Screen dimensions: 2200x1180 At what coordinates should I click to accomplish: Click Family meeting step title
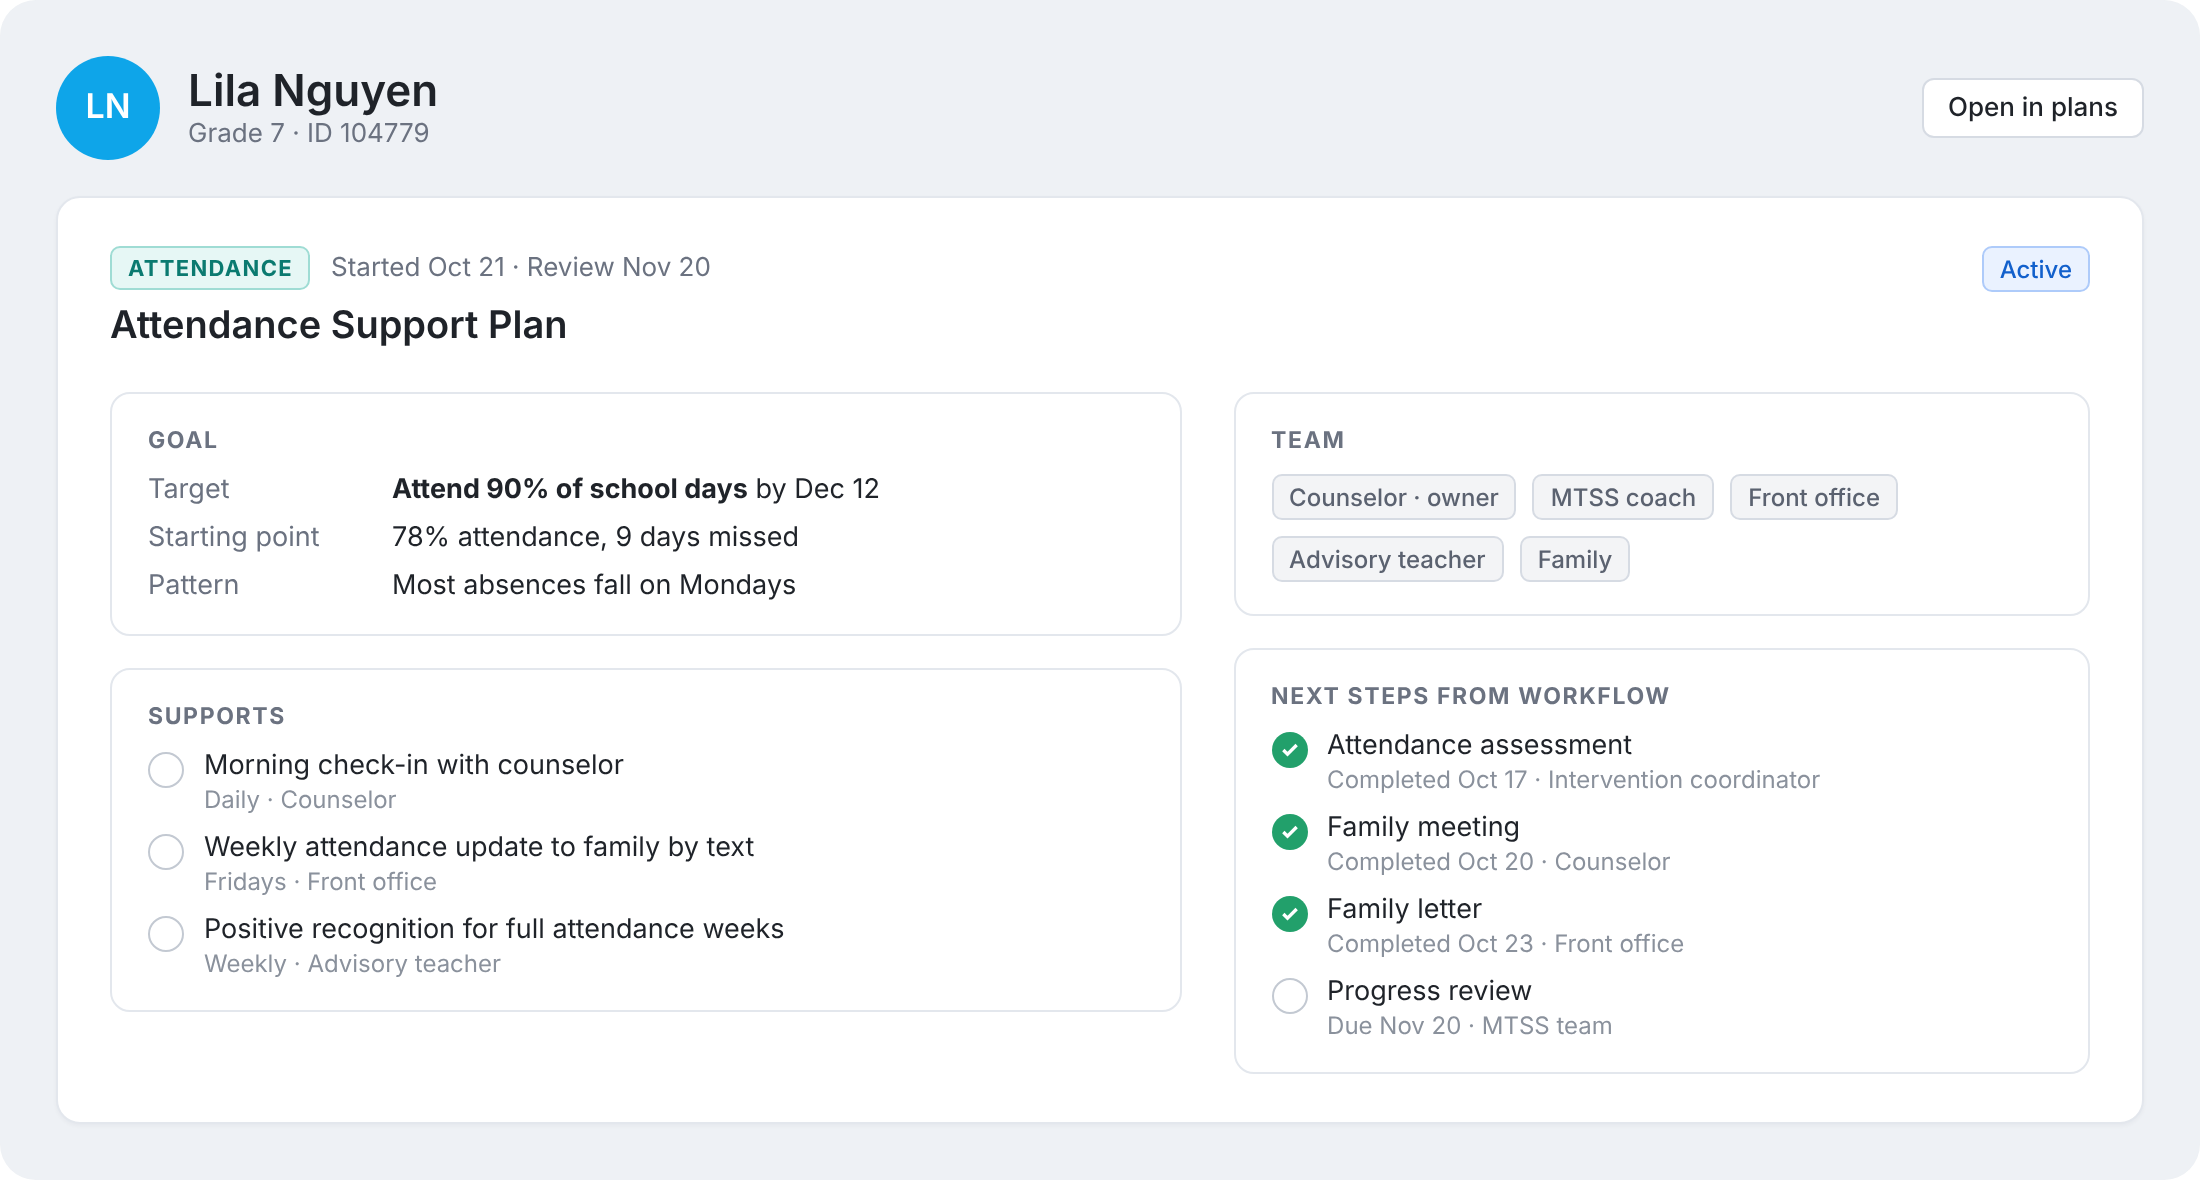[x=1423, y=827]
